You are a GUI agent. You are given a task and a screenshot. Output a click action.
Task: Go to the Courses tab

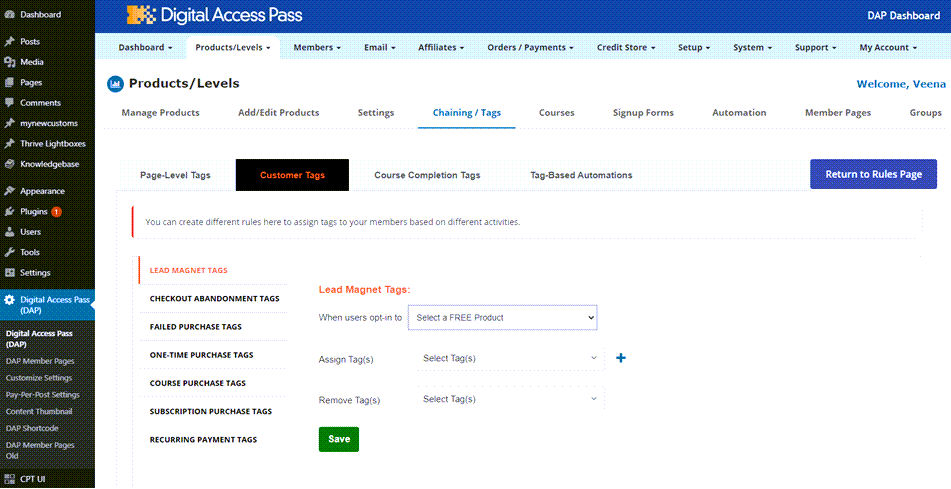556,113
